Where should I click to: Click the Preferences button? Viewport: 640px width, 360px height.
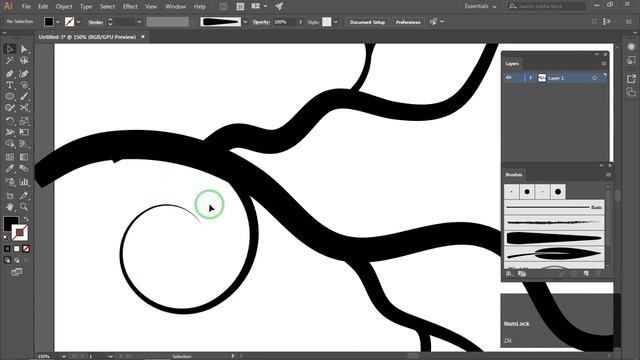click(408, 22)
